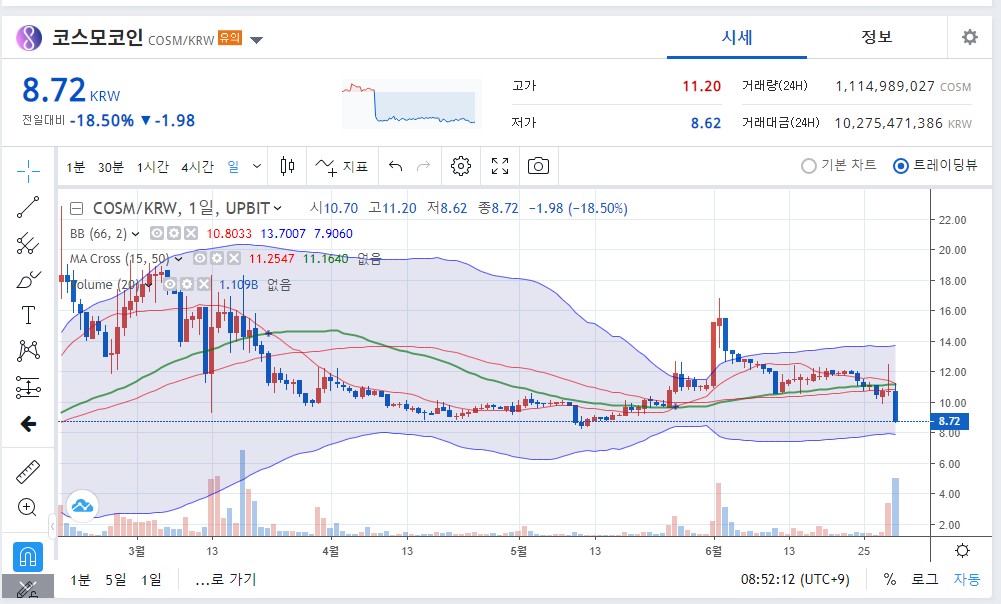Switch to the 정보 tab
The height and width of the screenshot is (604, 1001).
877,37
